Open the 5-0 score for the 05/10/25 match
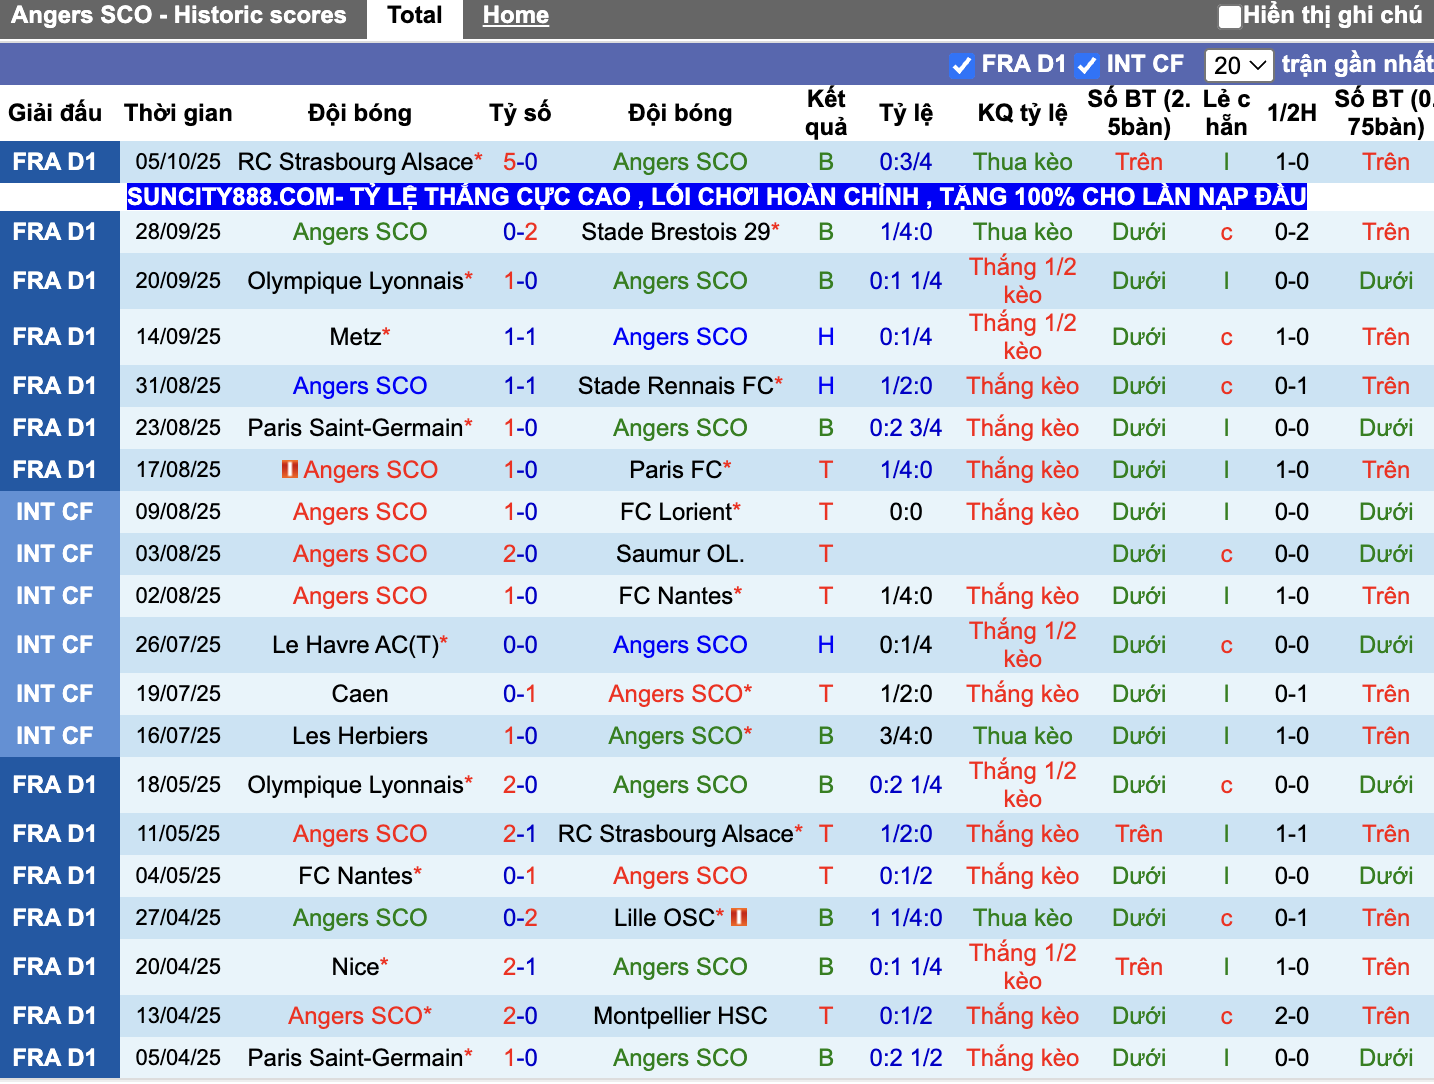 (520, 162)
